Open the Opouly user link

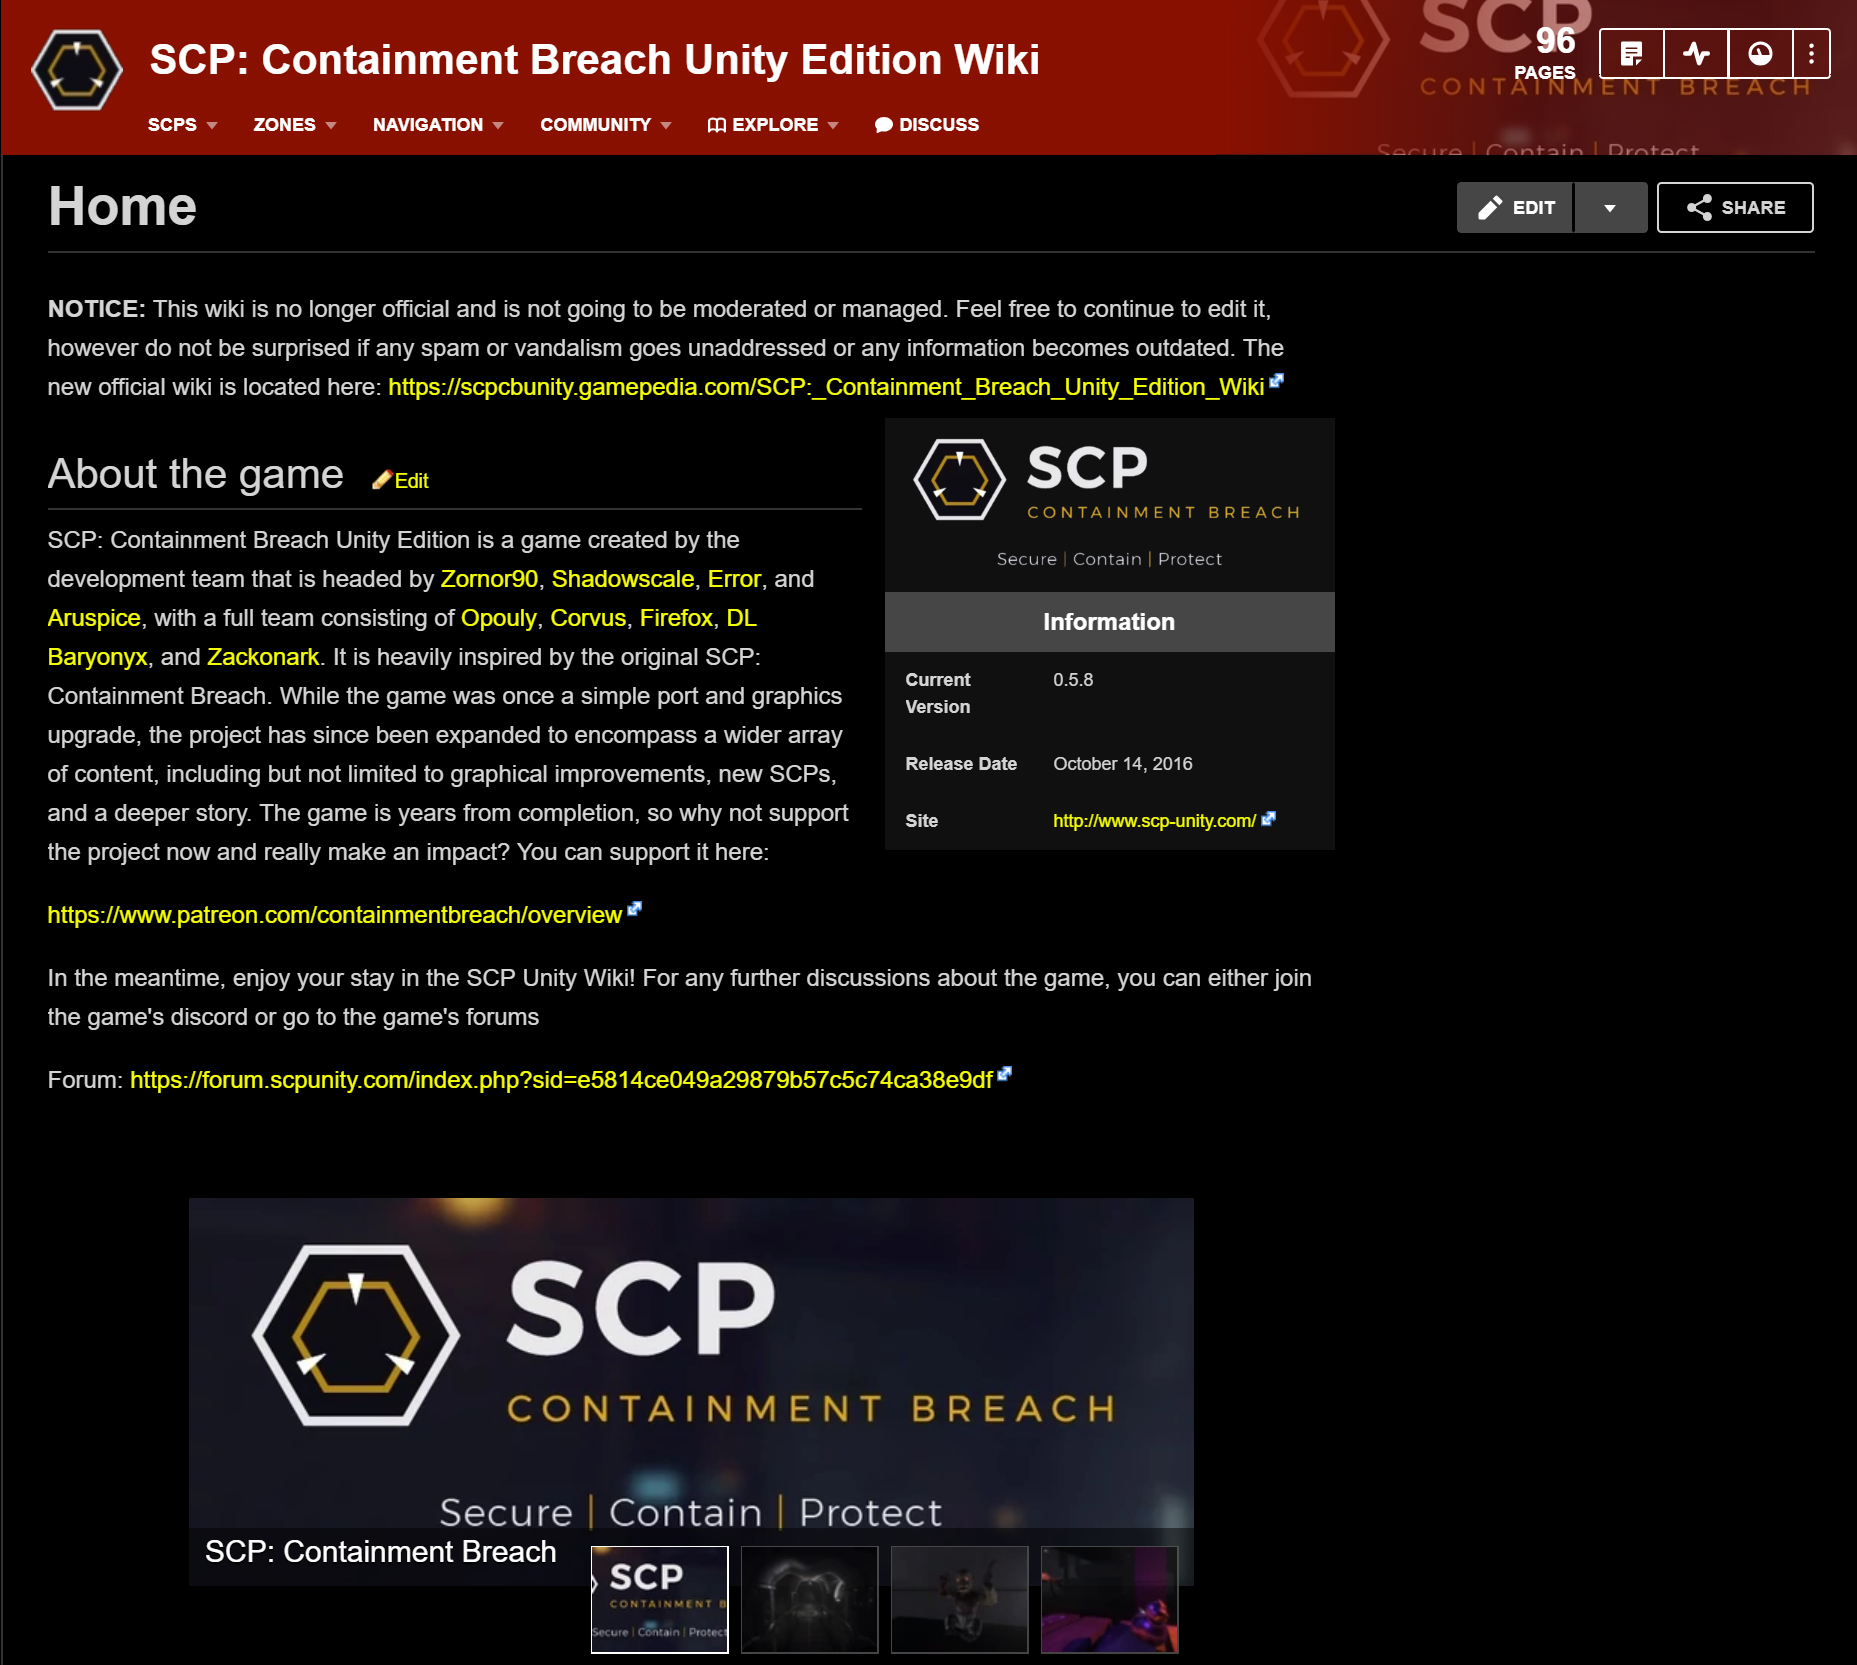(x=499, y=618)
